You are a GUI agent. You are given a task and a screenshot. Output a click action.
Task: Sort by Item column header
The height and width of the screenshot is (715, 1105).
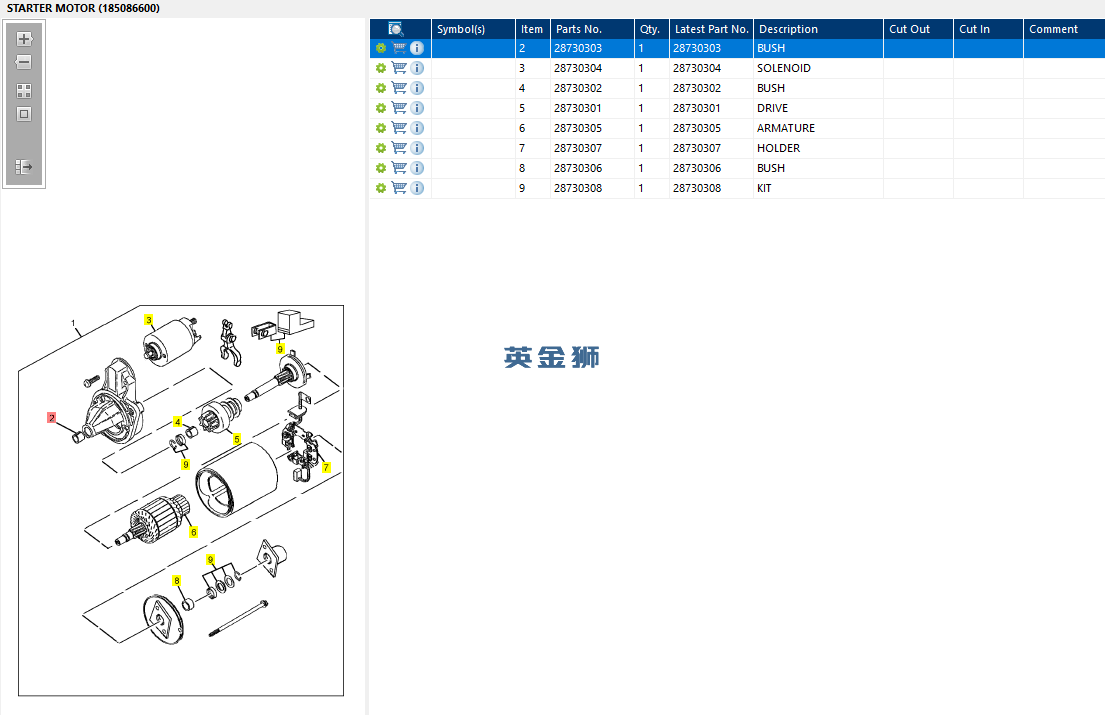coord(533,29)
